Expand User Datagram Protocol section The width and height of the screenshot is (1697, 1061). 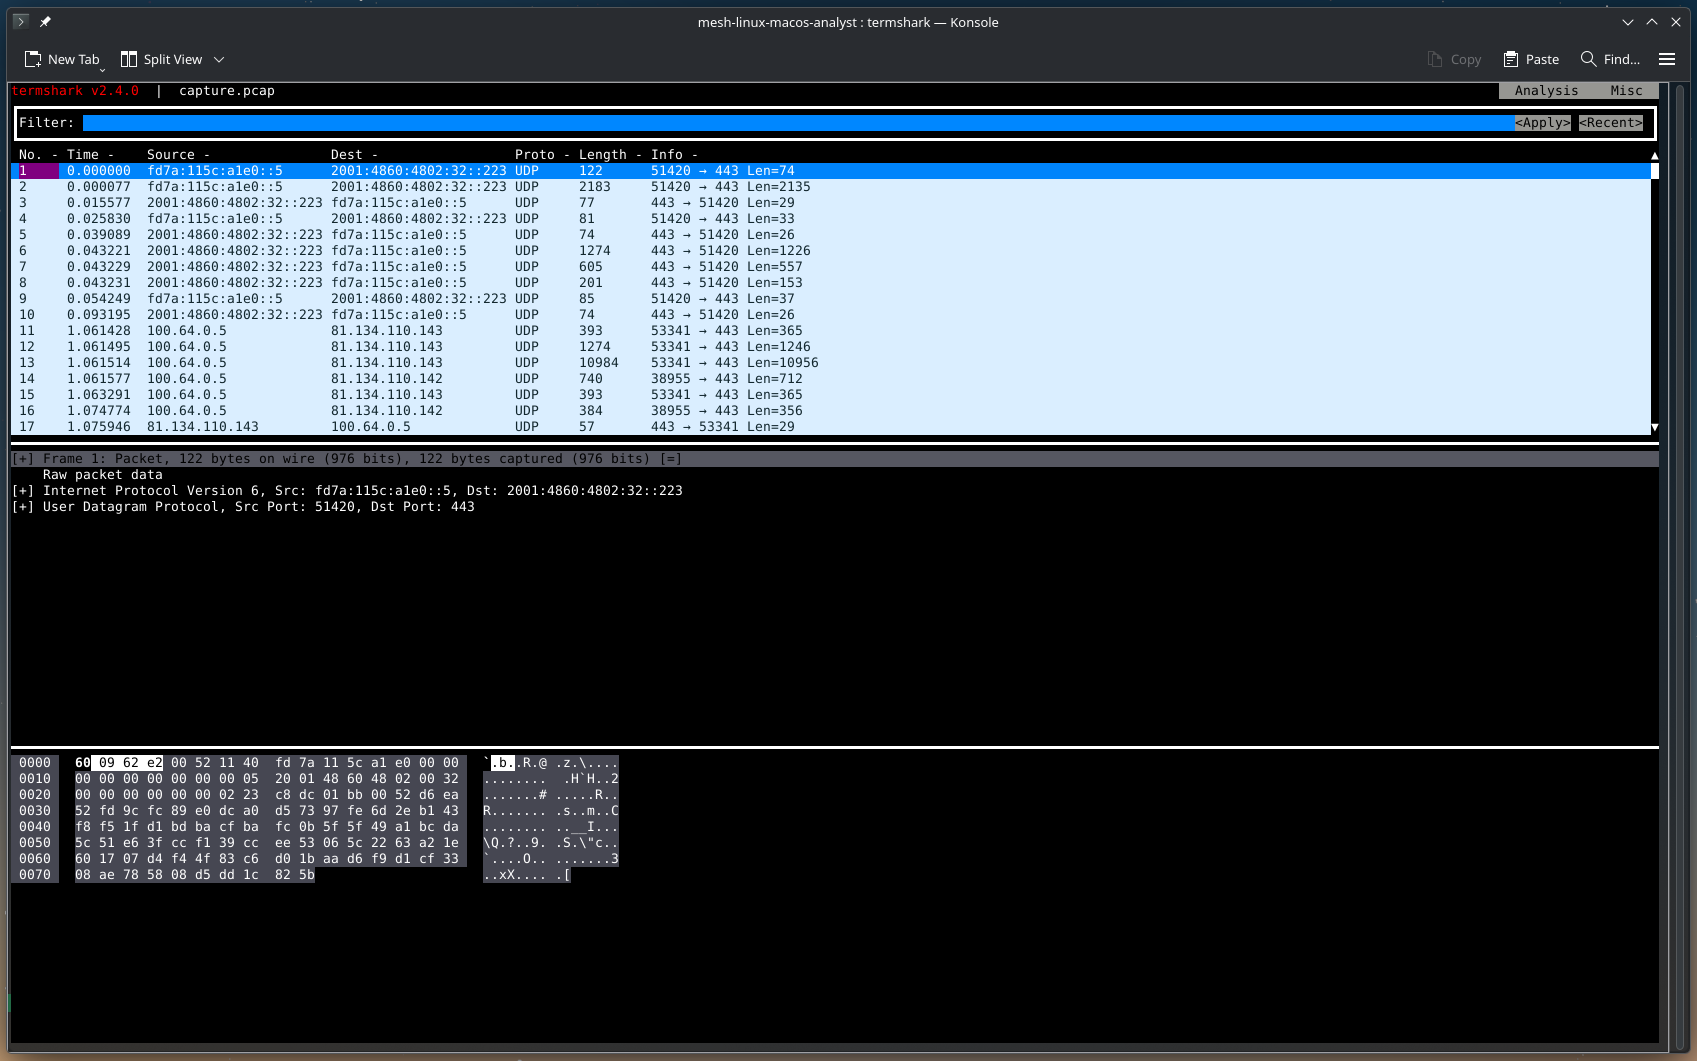click(23, 507)
